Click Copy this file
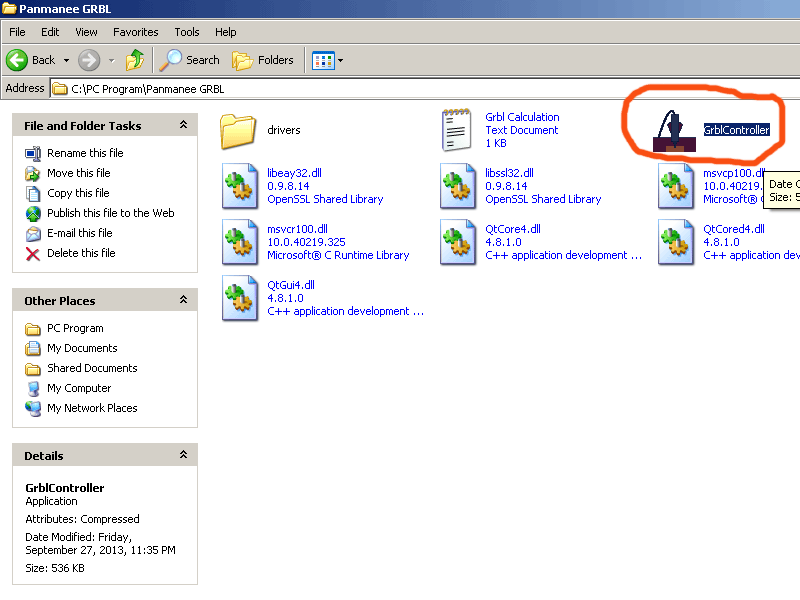This screenshot has width=800, height=600. tap(78, 193)
